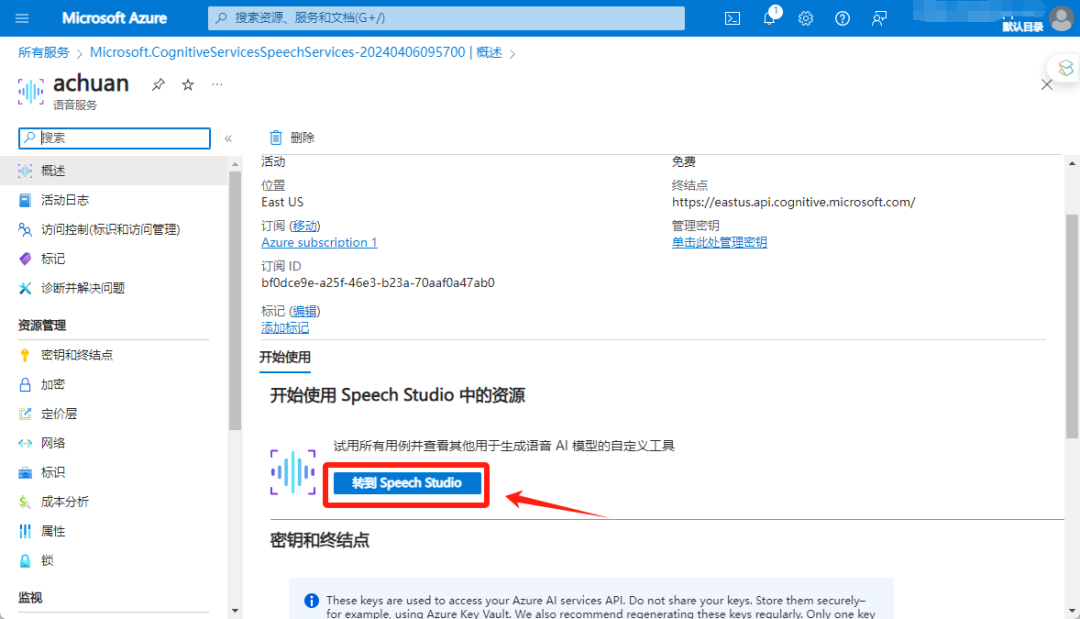Click the help question mark icon

pos(842,19)
